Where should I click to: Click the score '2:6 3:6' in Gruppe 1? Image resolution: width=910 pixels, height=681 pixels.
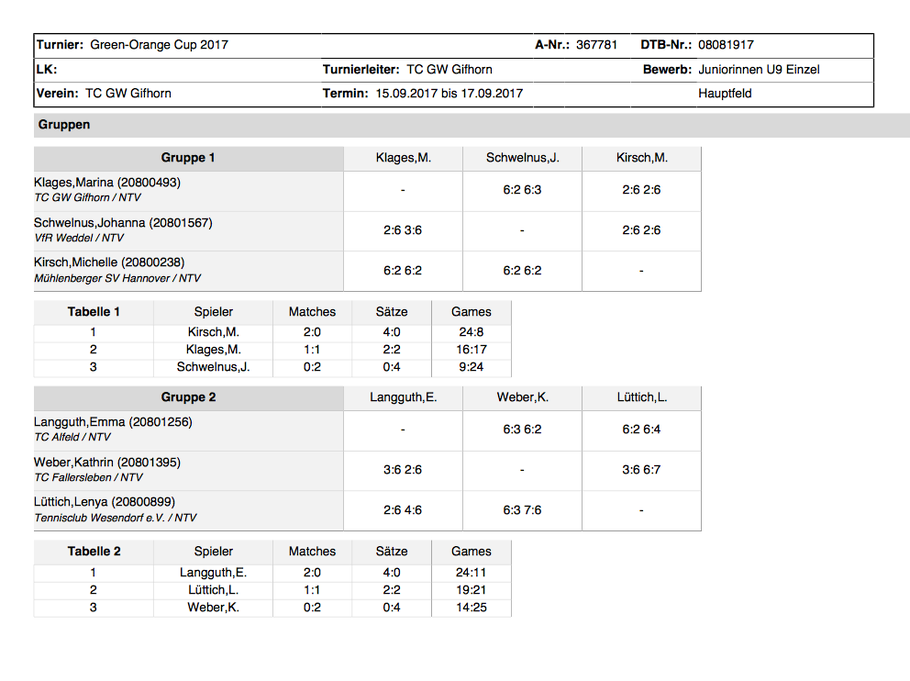point(403,230)
